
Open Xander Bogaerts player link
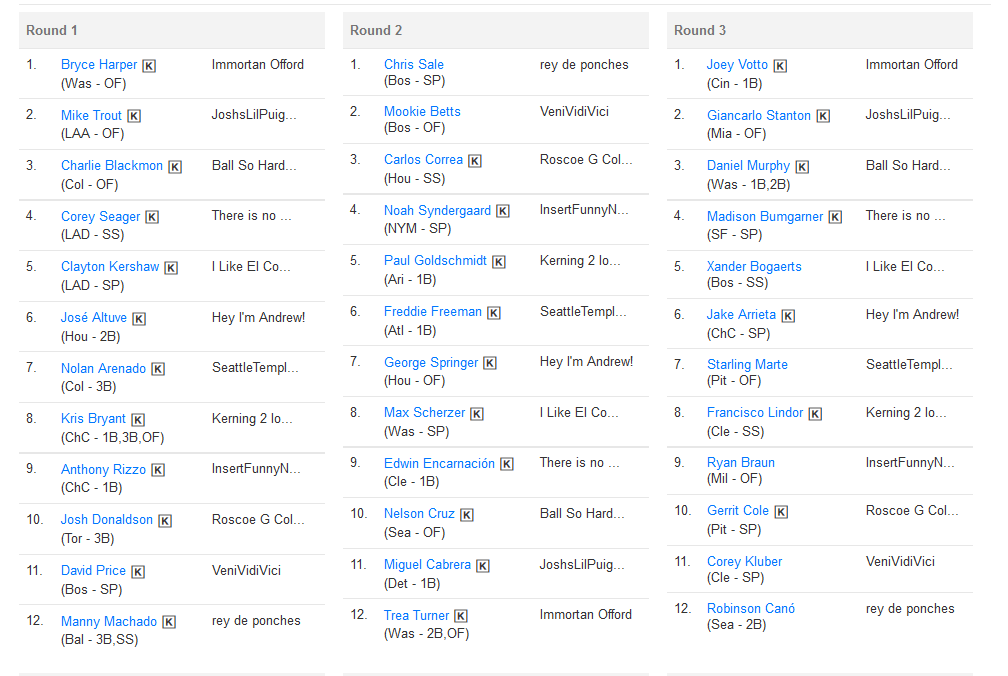(x=754, y=266)
